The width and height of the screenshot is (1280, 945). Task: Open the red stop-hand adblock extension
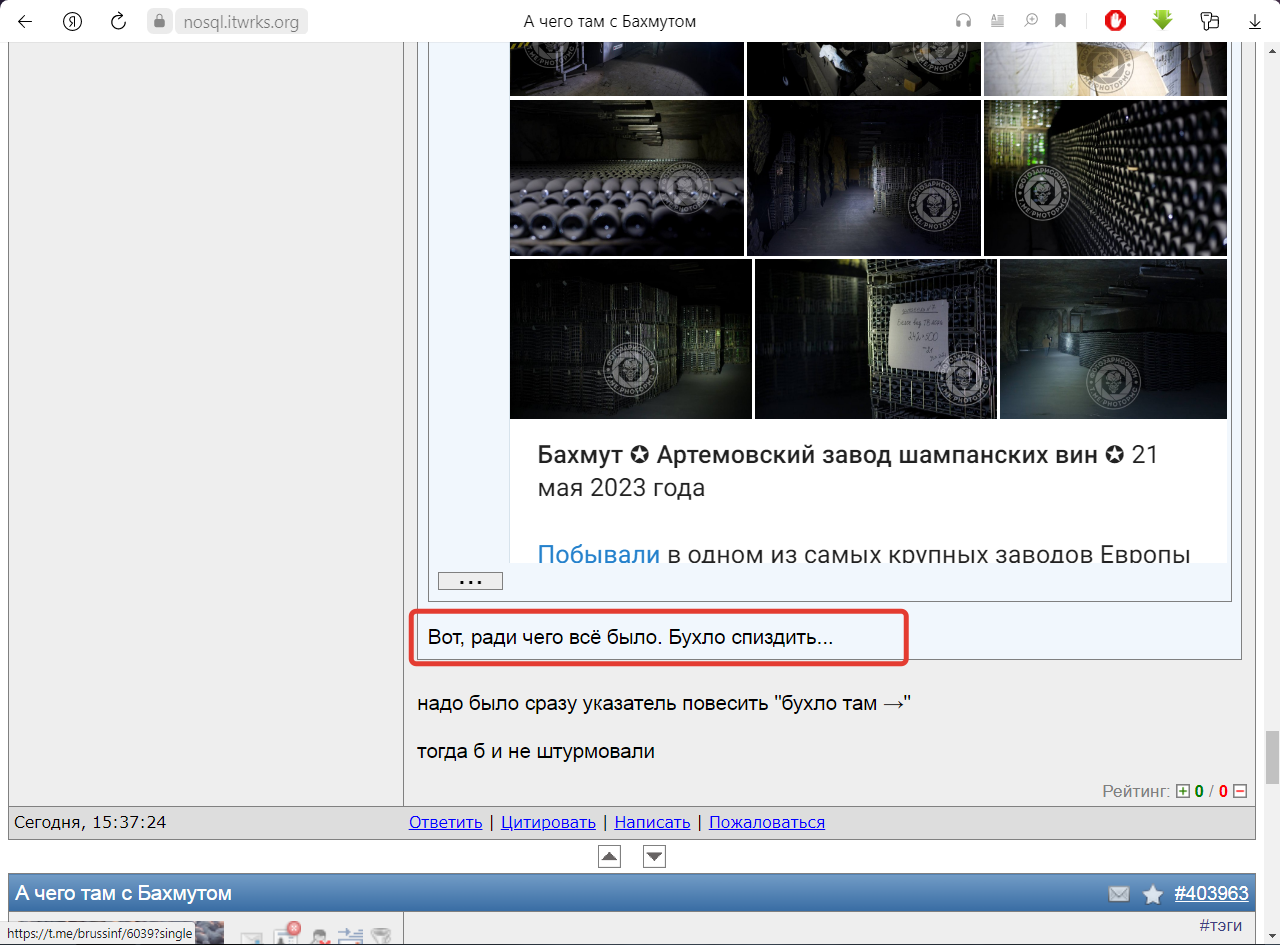pyautogui.click(x=1115, y=21)
